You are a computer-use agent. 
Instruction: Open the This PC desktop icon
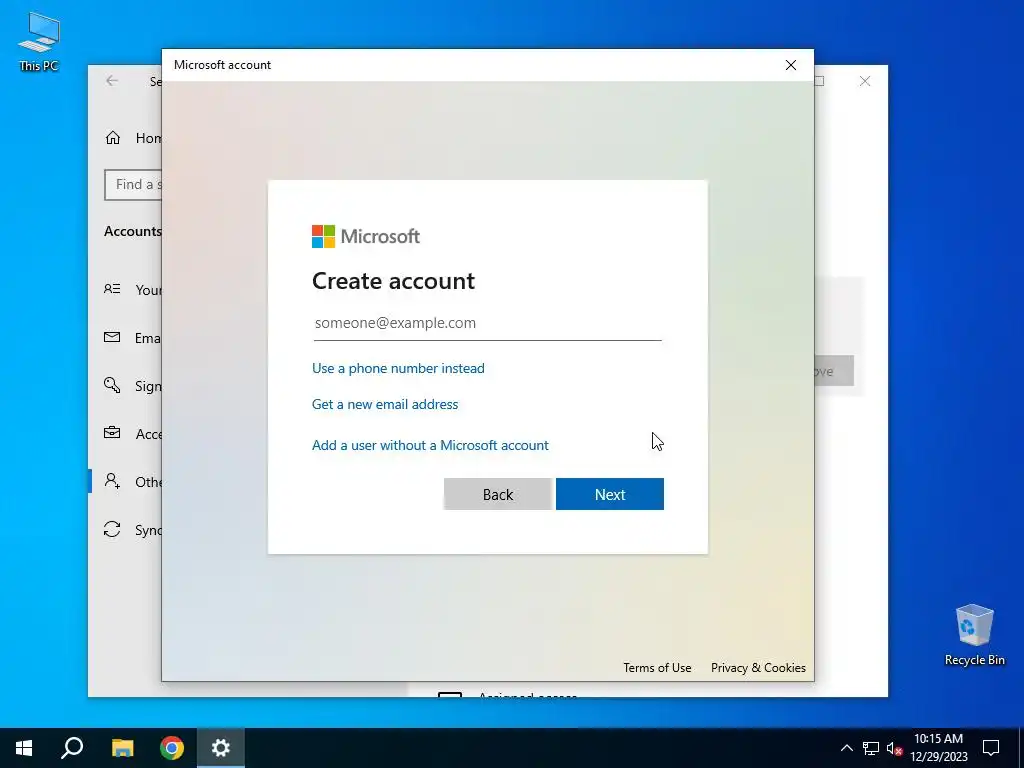tap(39, 42)
